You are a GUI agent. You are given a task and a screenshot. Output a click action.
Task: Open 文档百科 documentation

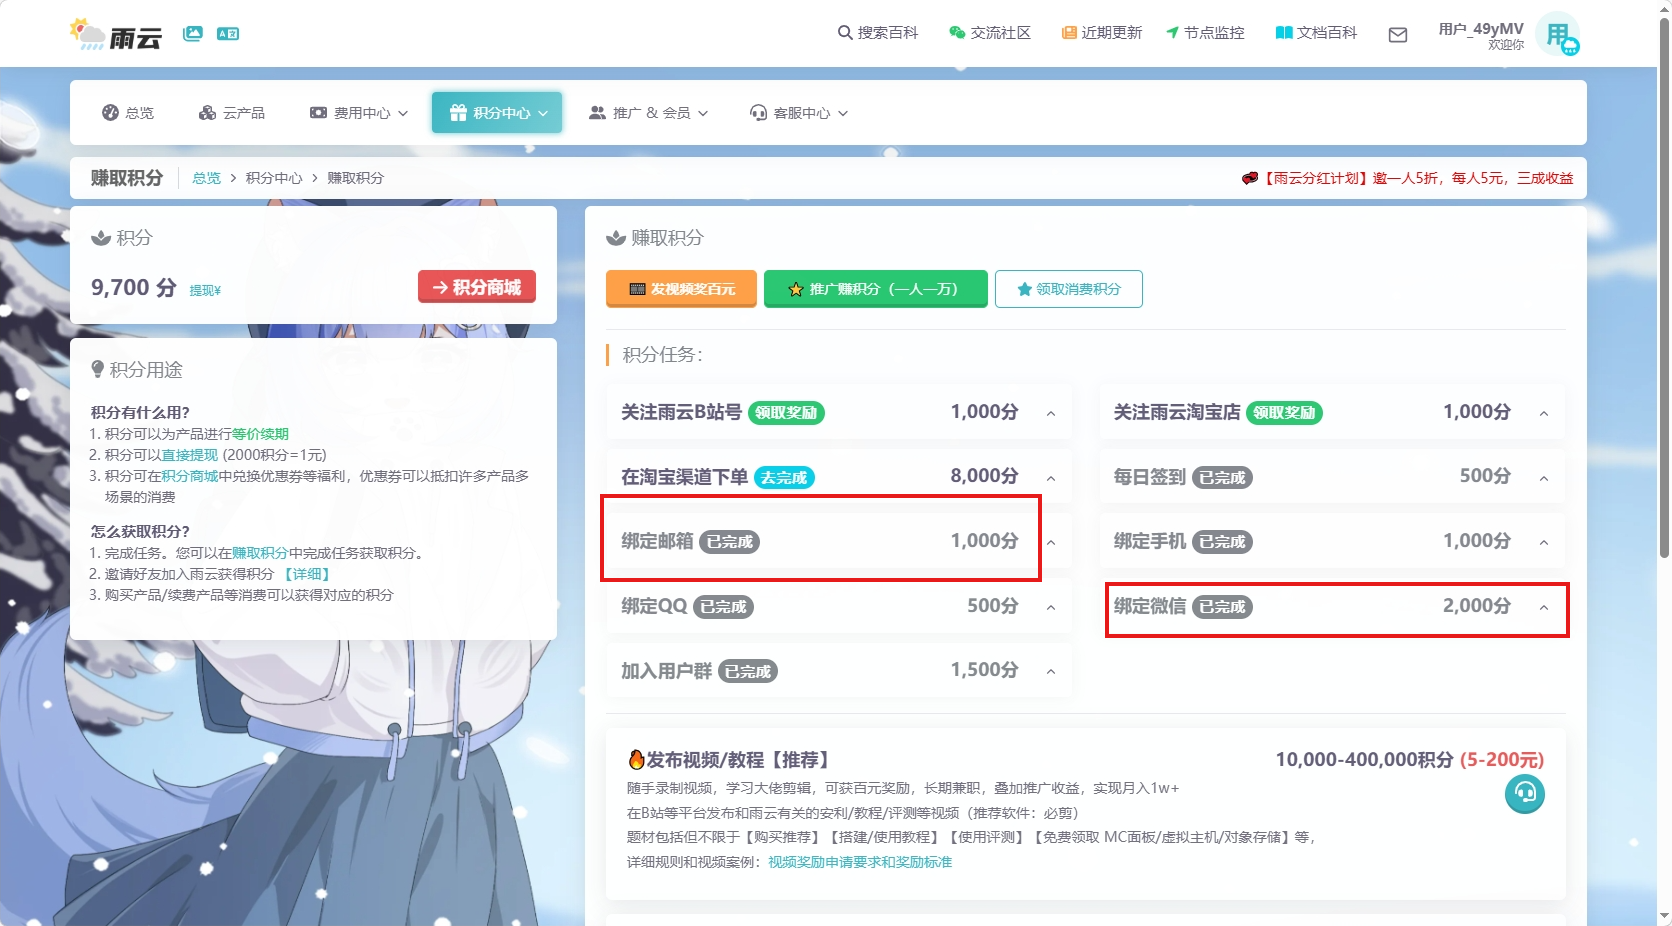pyautogui.click(x=1317, y=33)
